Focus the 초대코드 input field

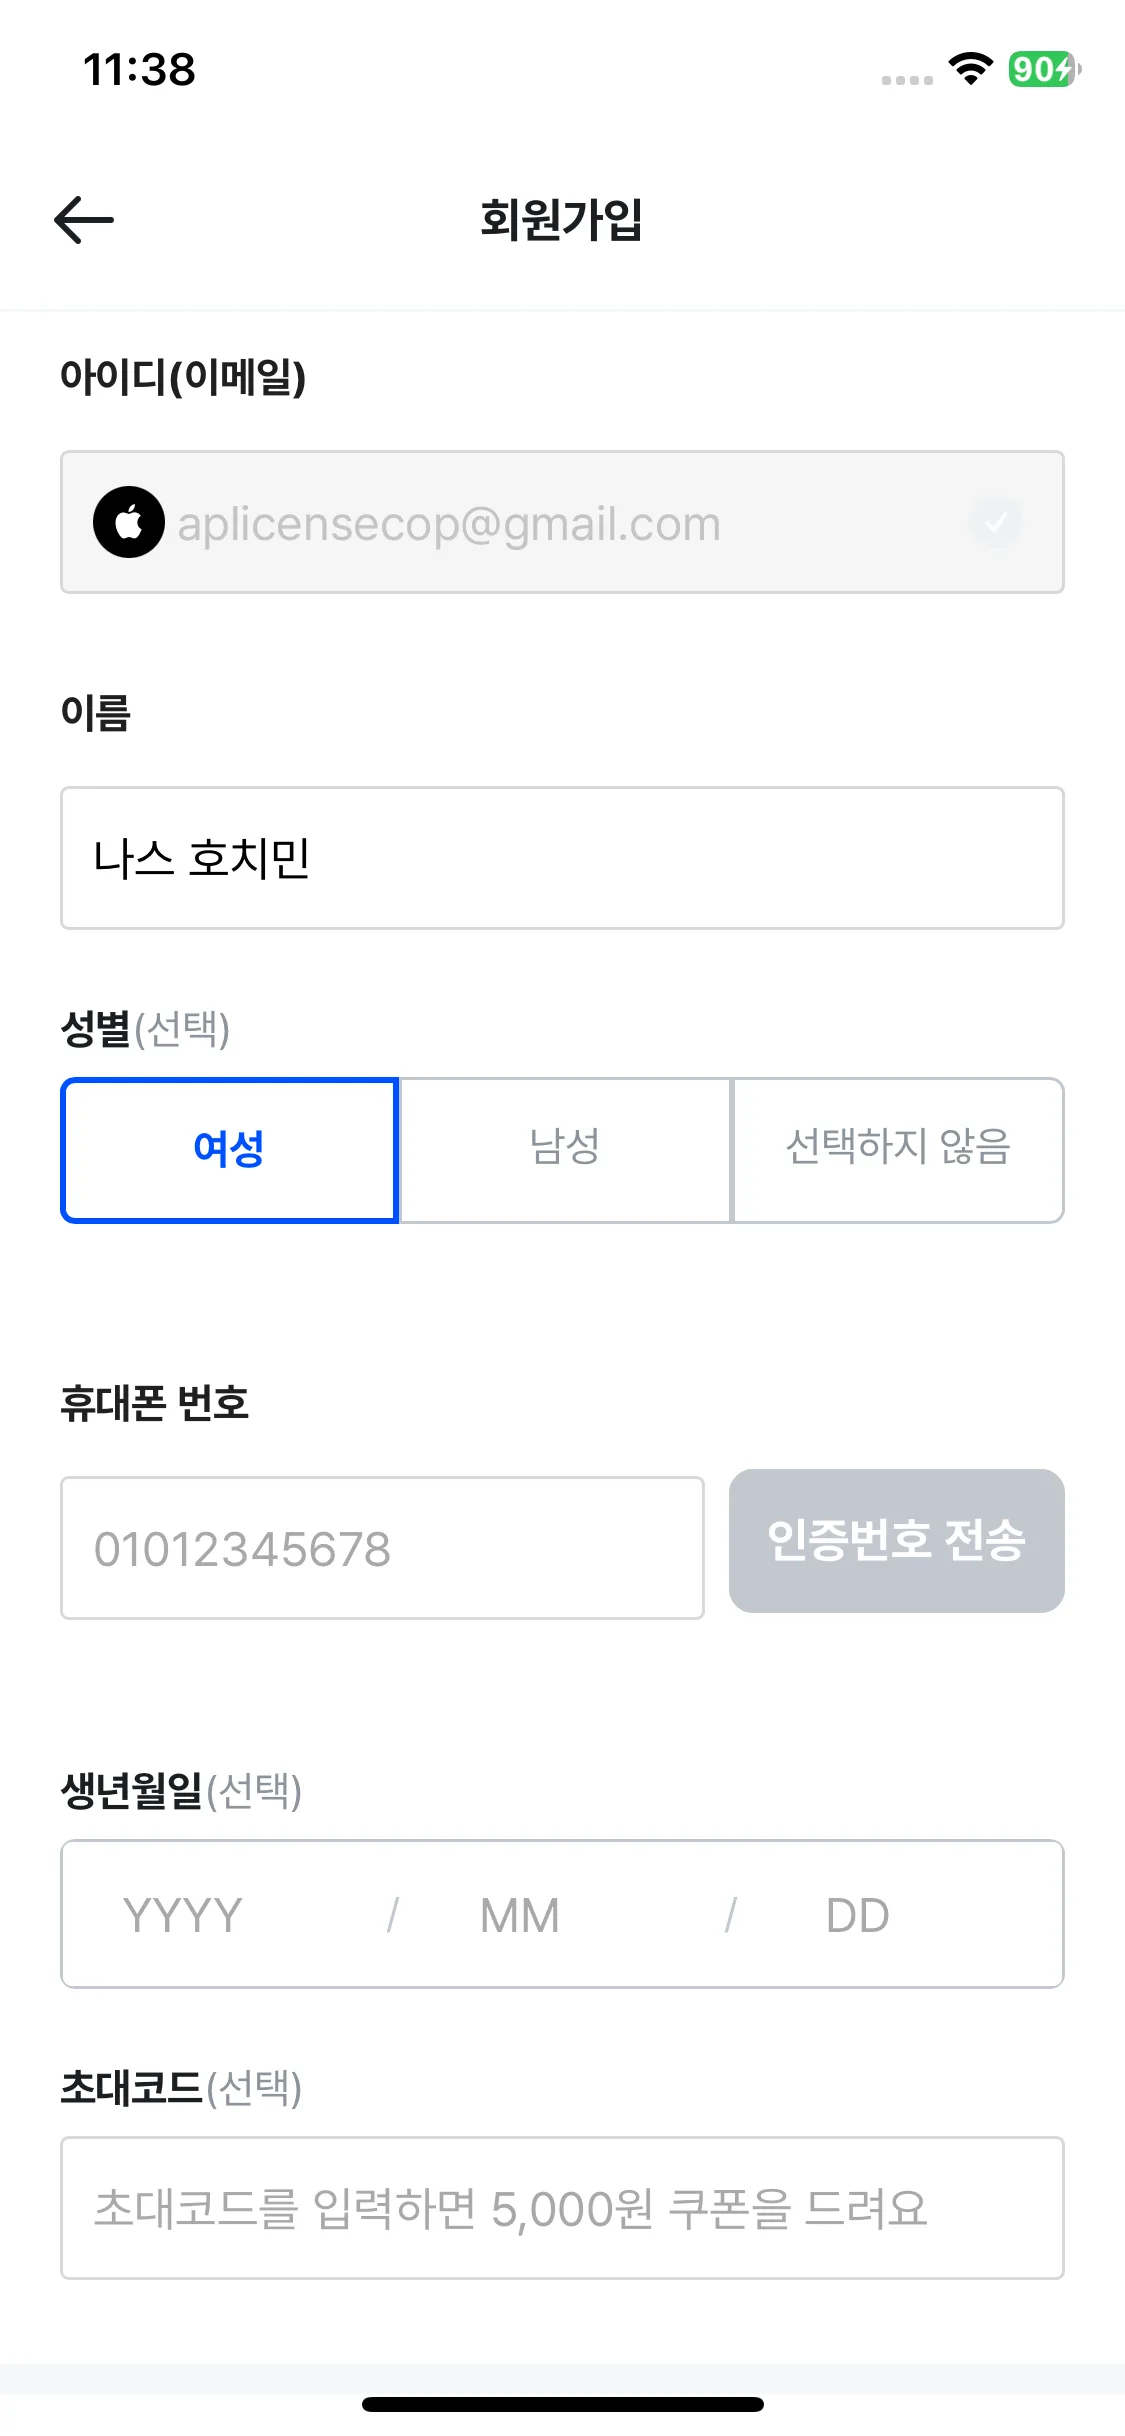coord(562,2208)
